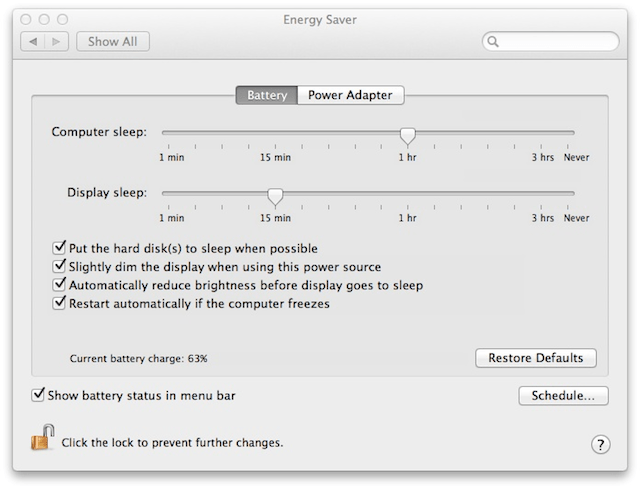Go forward with the right arrow button
Viewport: 640px width, 489px height.
point(58,42)
